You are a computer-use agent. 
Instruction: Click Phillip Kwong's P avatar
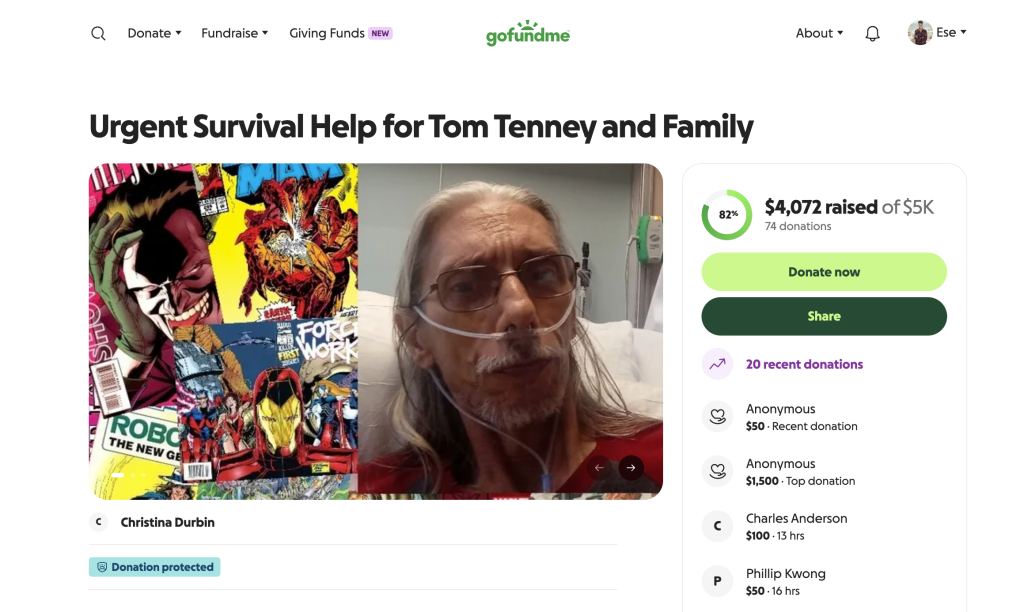click(x=717, y=582)
